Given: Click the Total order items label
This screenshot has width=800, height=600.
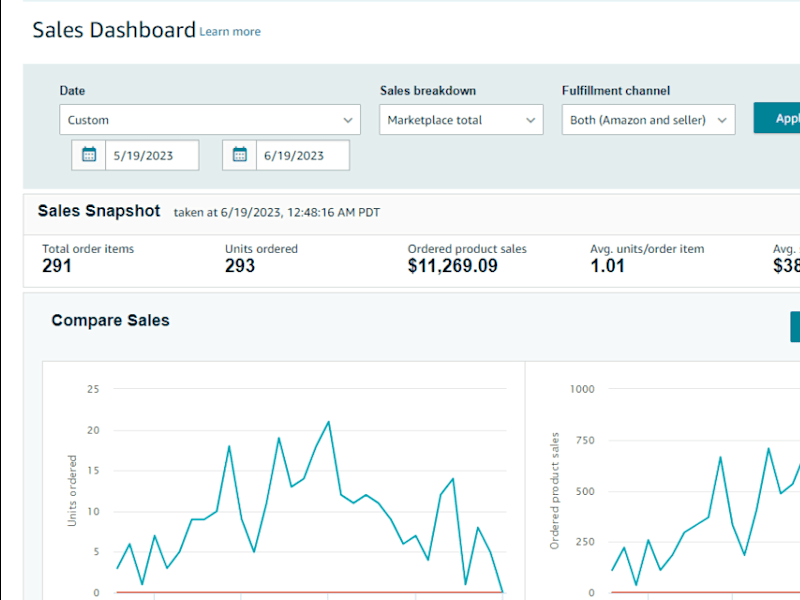Looking at the screenshot, I should 88,249.
